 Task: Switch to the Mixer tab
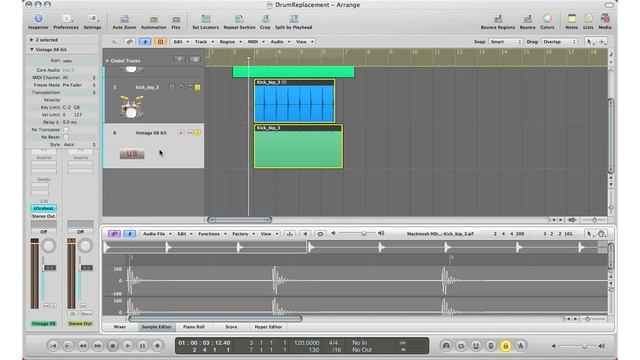tap(120, 327)
